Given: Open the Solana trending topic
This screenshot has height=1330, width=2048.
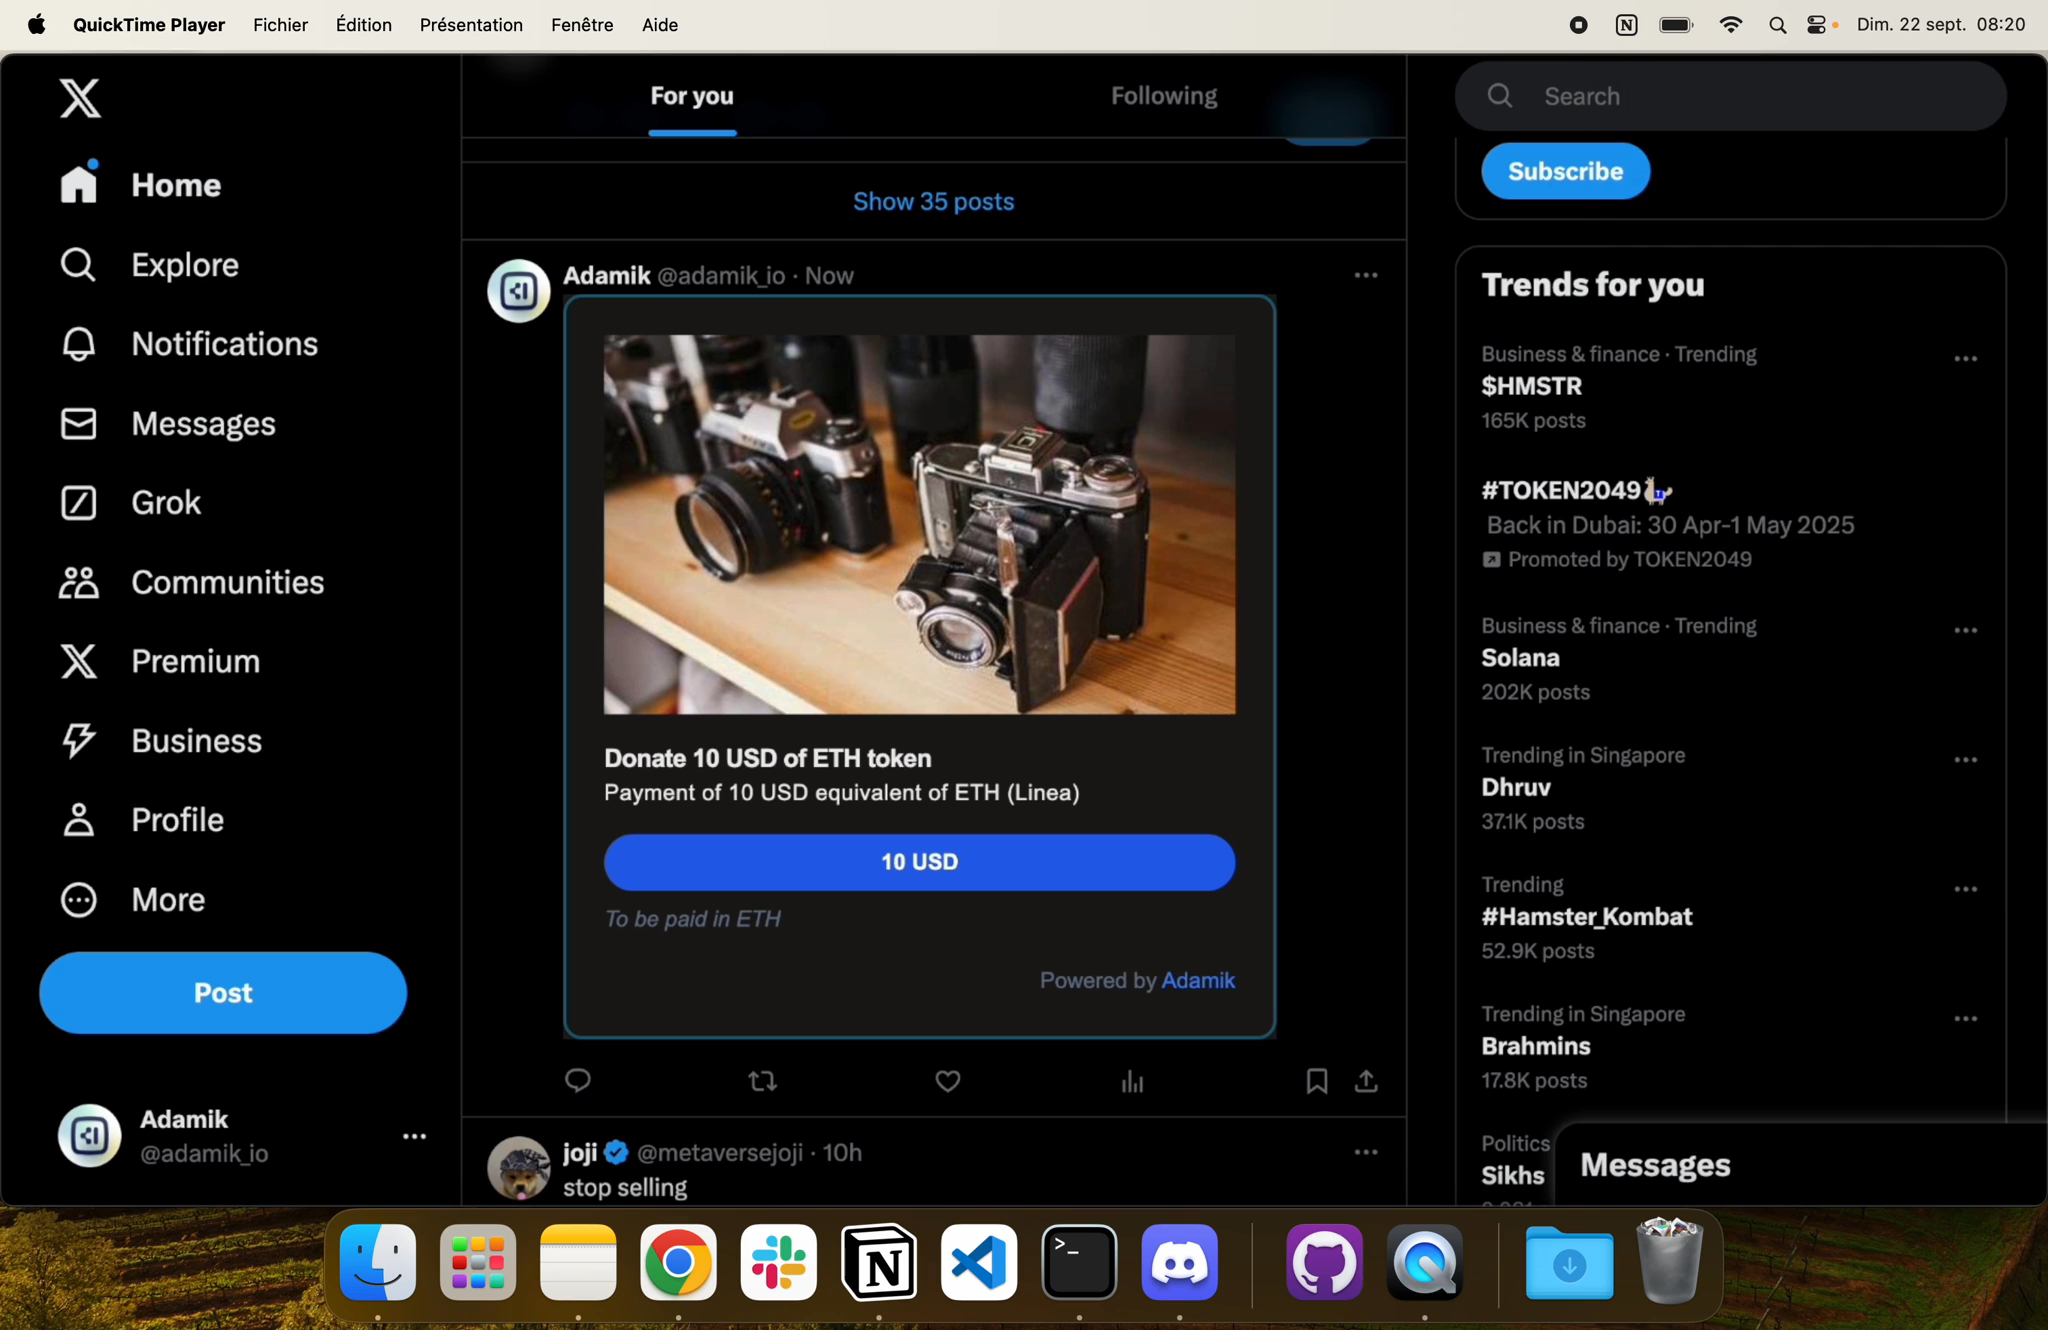Looking at the screenshot, I should tap(1520, 658).
